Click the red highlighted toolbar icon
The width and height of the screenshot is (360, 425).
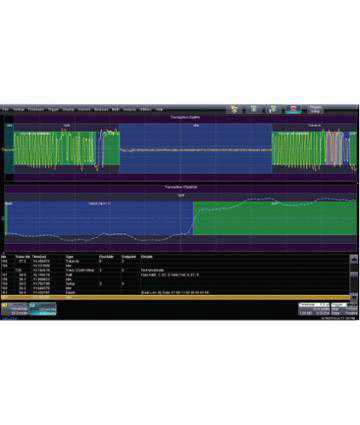pyautogui.click(x=293, y=109)
